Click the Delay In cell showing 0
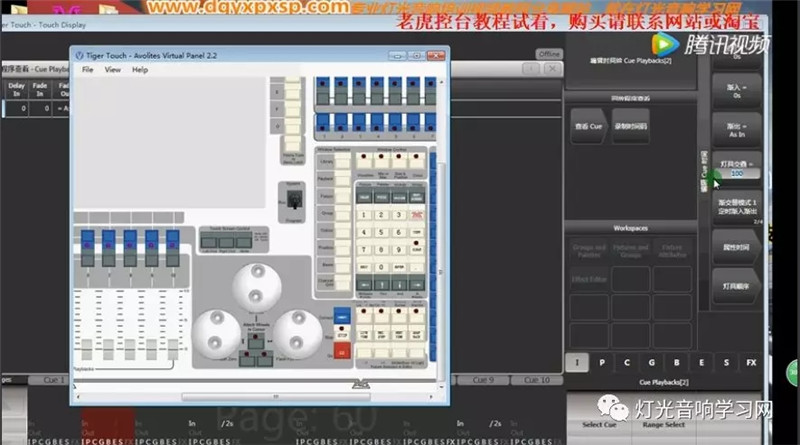Viewport: 800px width, 445px height. [16, 108]
